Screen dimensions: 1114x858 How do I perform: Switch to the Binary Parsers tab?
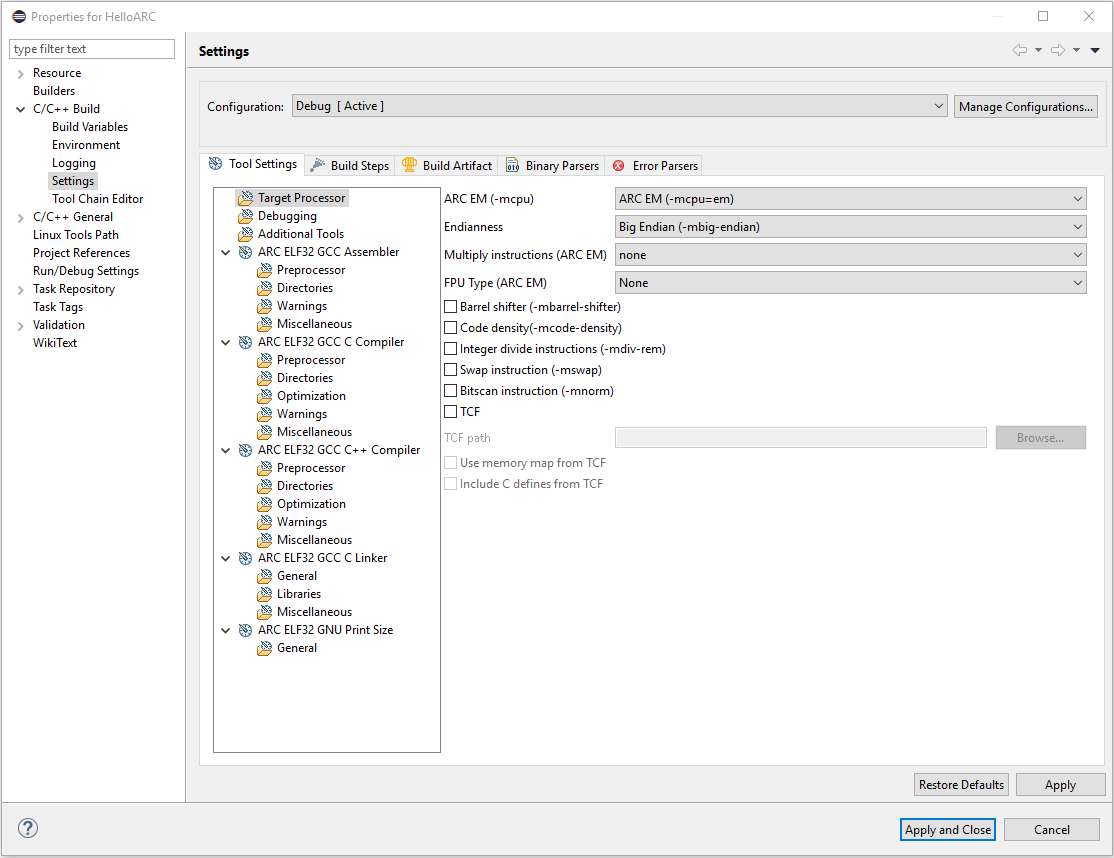[552, 165]
